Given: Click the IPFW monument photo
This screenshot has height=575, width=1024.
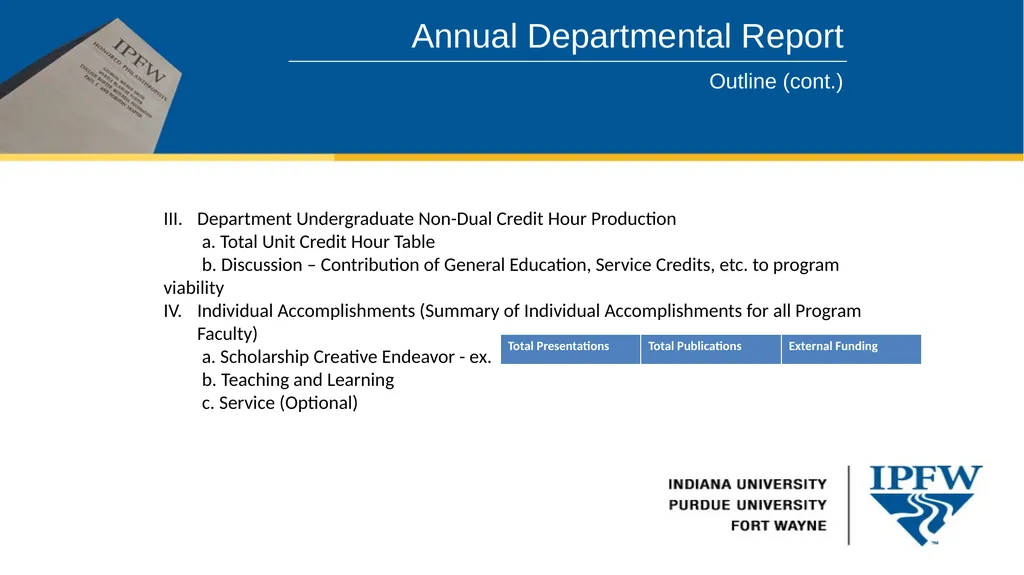Looking at the screenshot, I should (x=91, y=86).
